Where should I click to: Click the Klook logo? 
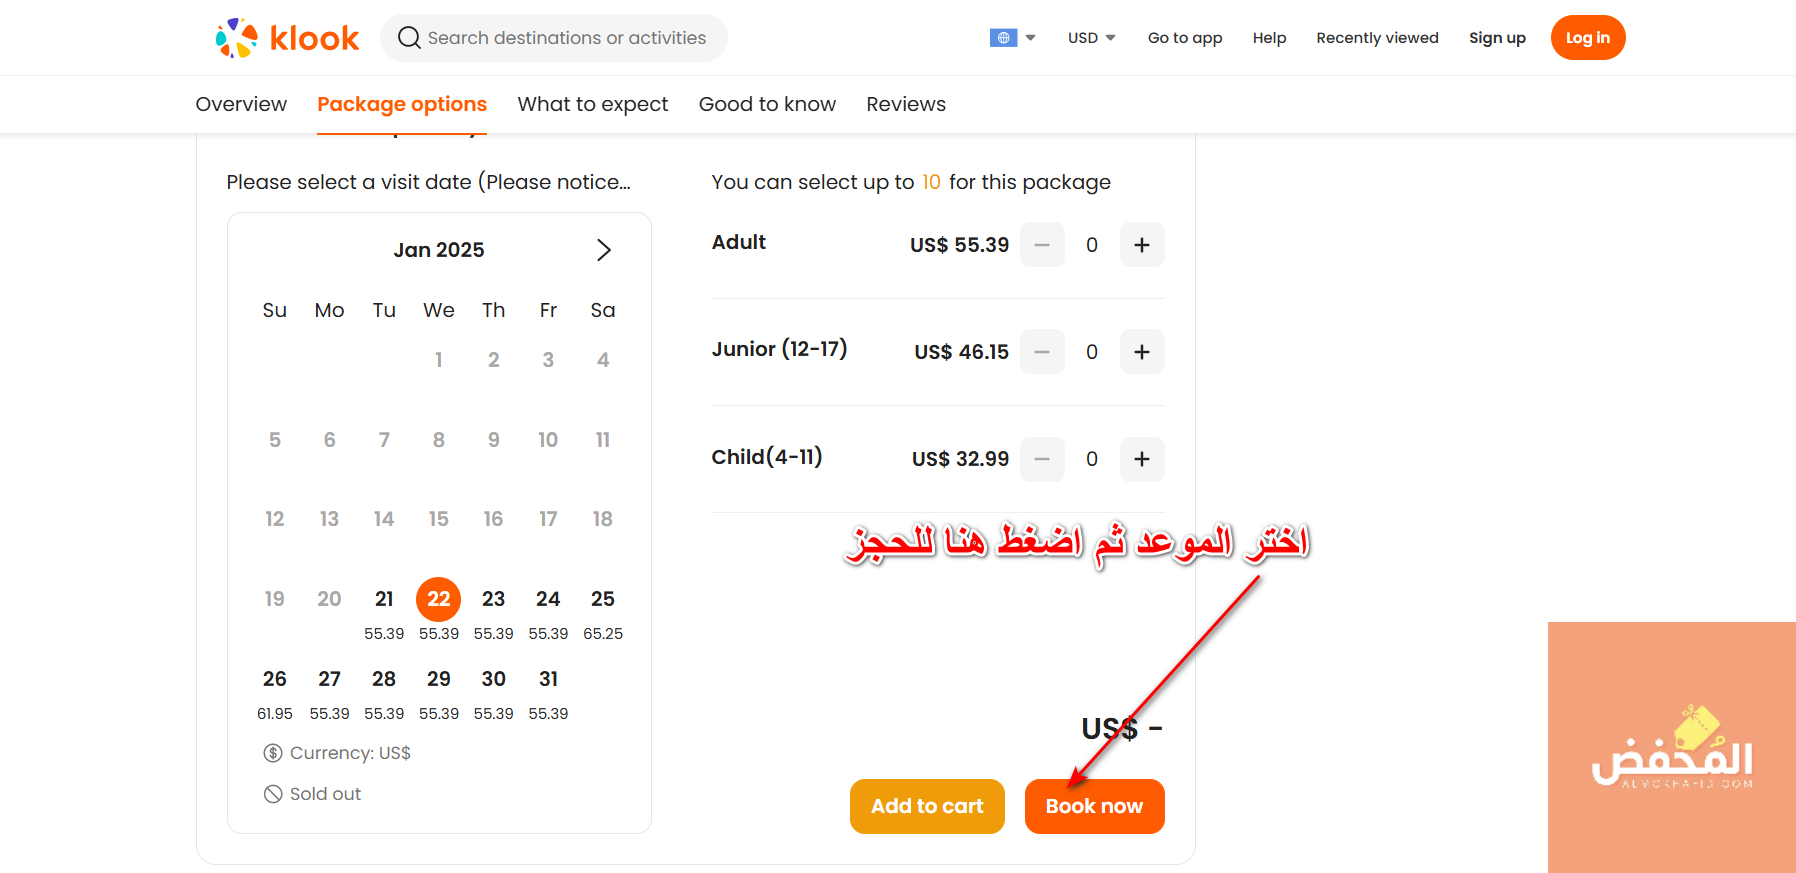287,38
